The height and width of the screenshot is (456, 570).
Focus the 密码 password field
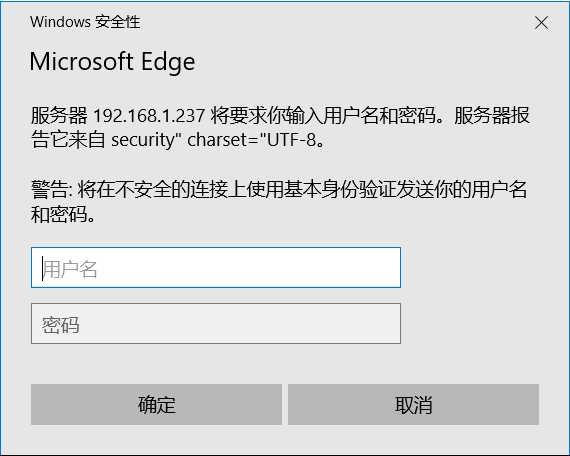point(216,323)
